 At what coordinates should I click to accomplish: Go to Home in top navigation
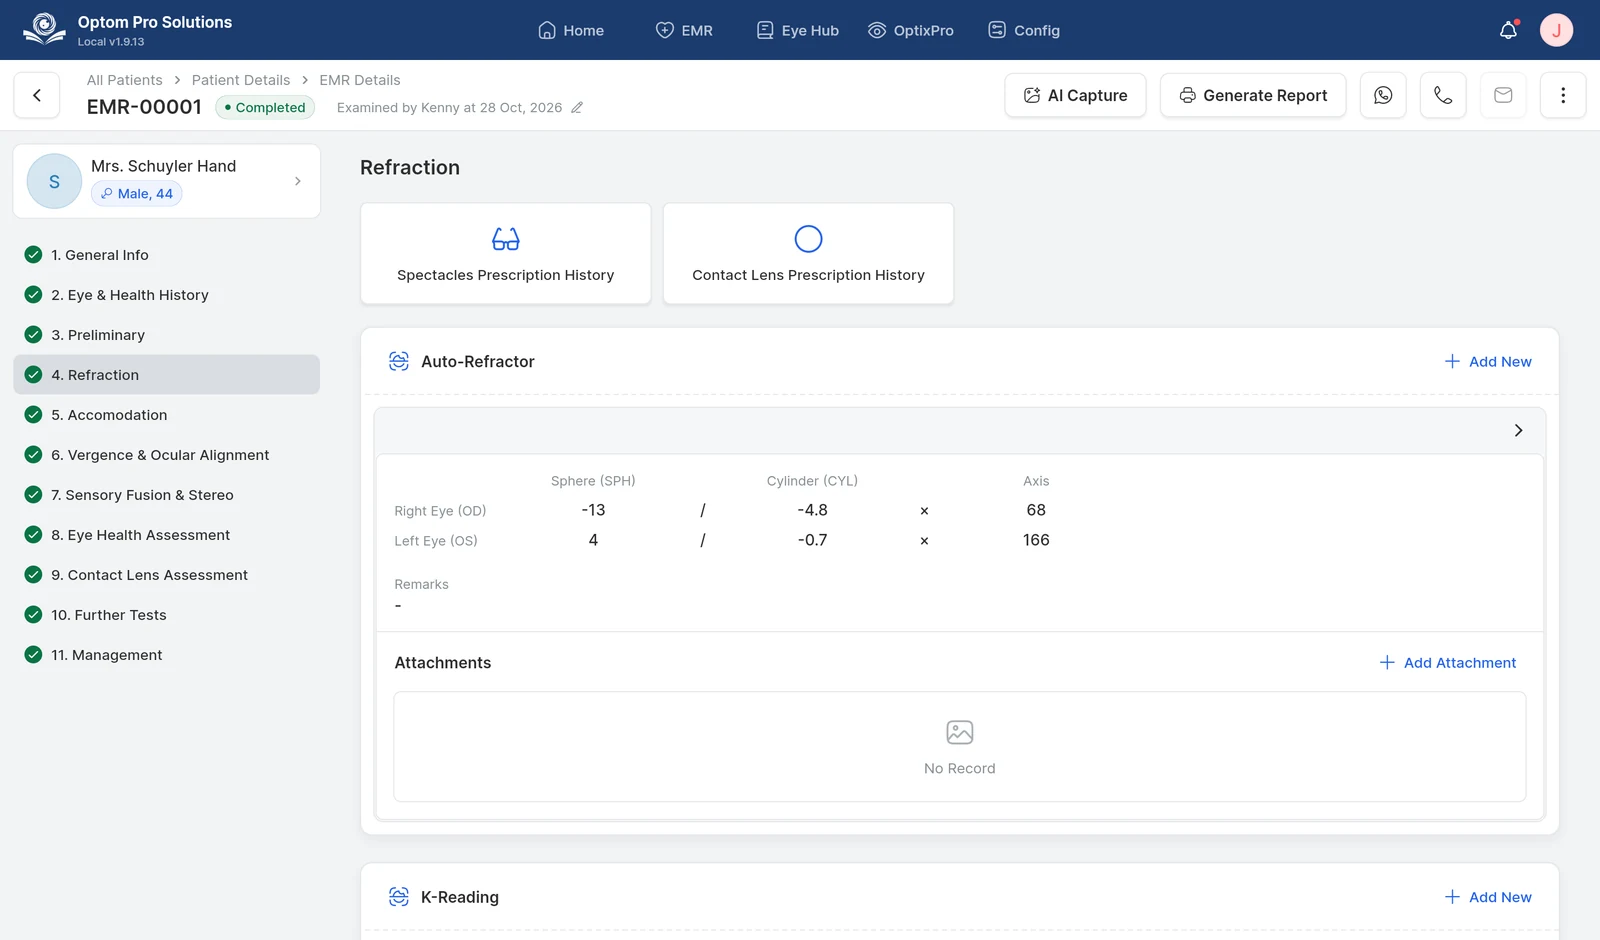(x=571, y=30)
